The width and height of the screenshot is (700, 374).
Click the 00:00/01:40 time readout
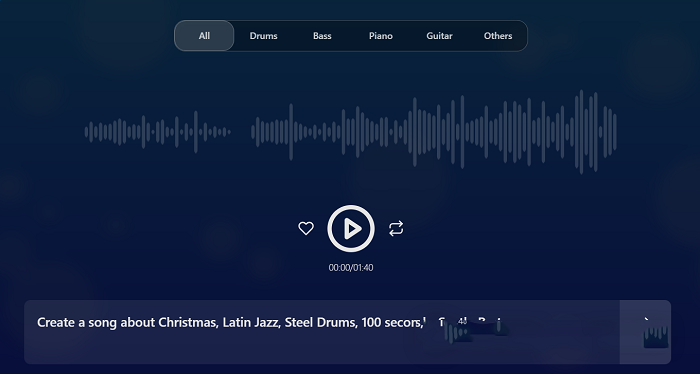pyautogui.click(x=351, y=268)
